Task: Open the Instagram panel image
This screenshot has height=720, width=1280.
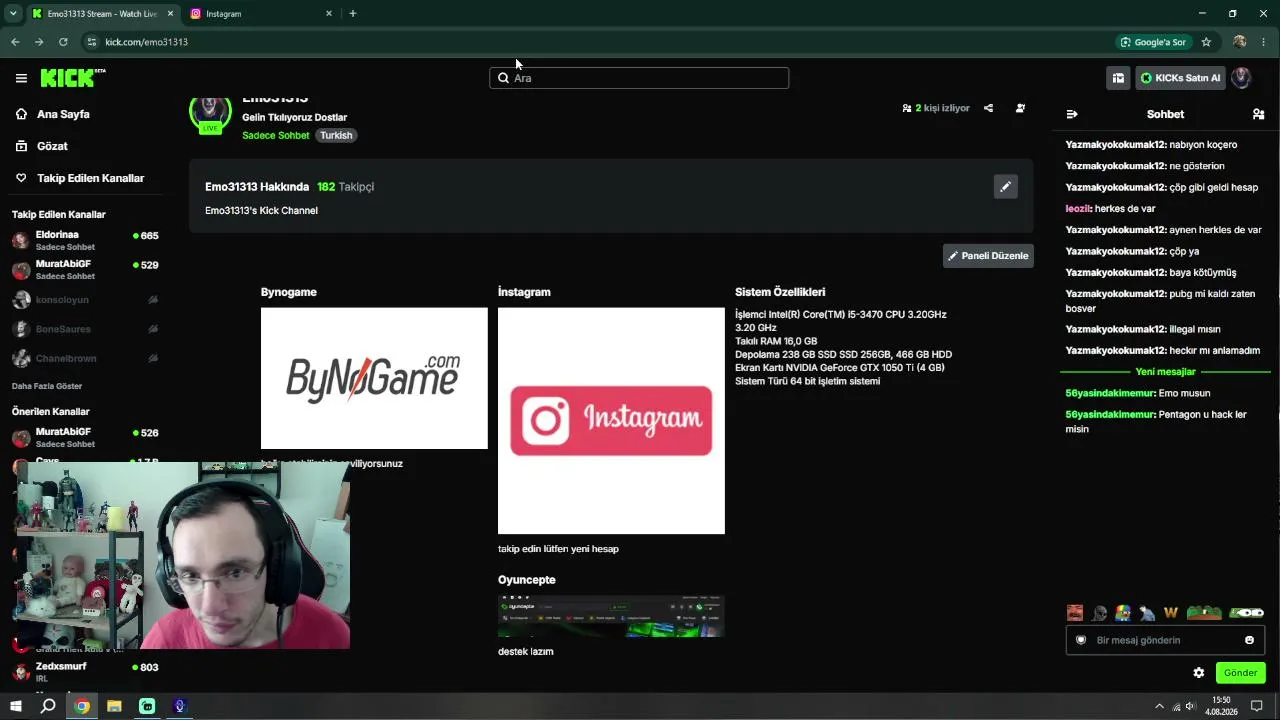Action: [611, 421]
